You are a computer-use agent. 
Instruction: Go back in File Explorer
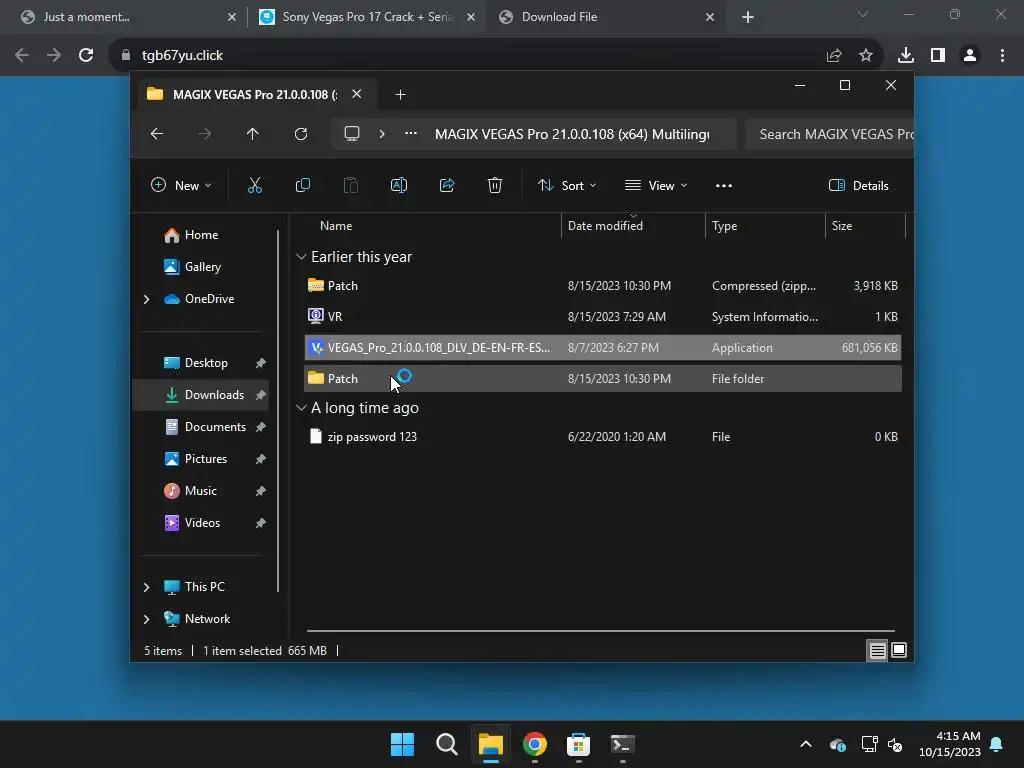[x=157, y=134]
